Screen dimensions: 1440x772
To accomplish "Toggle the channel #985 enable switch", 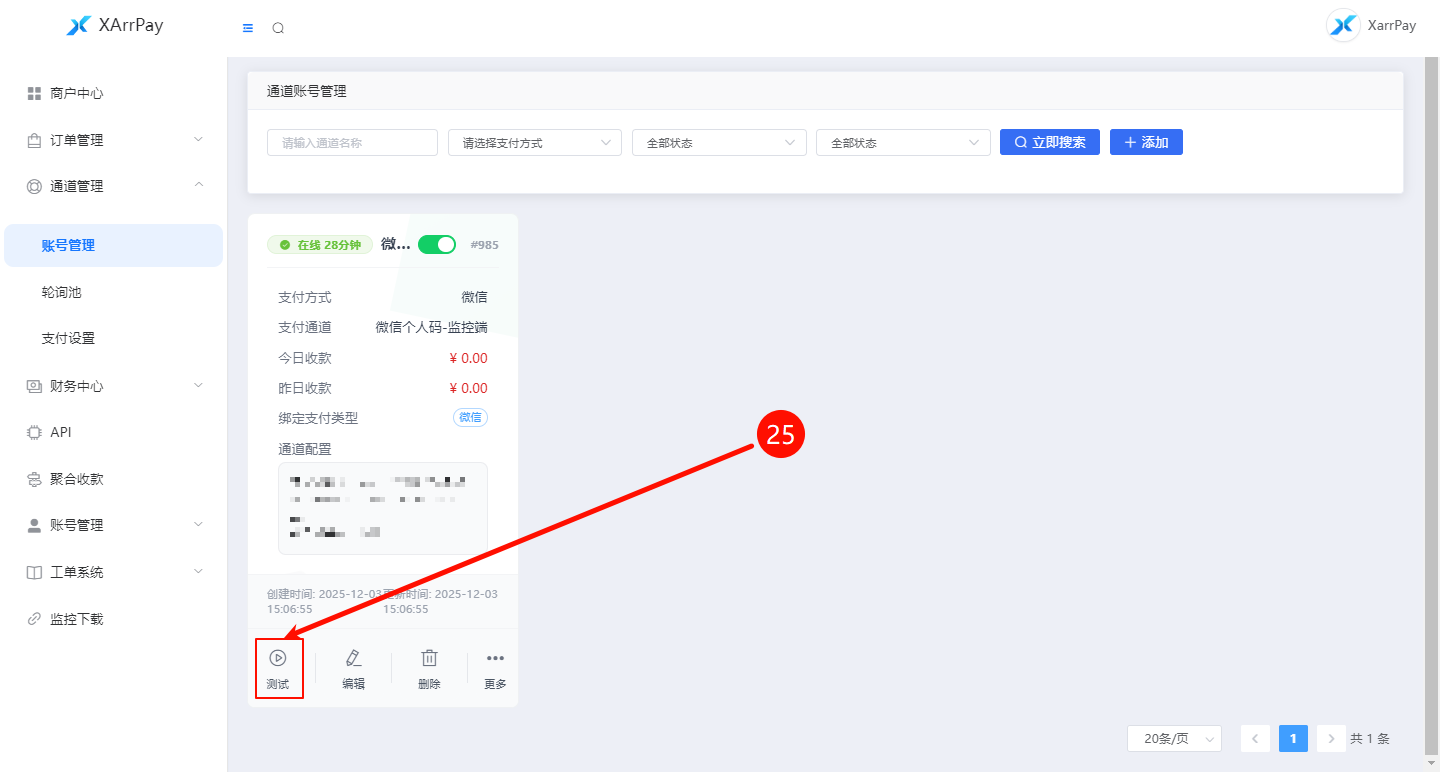I will [x=436, y=244].
